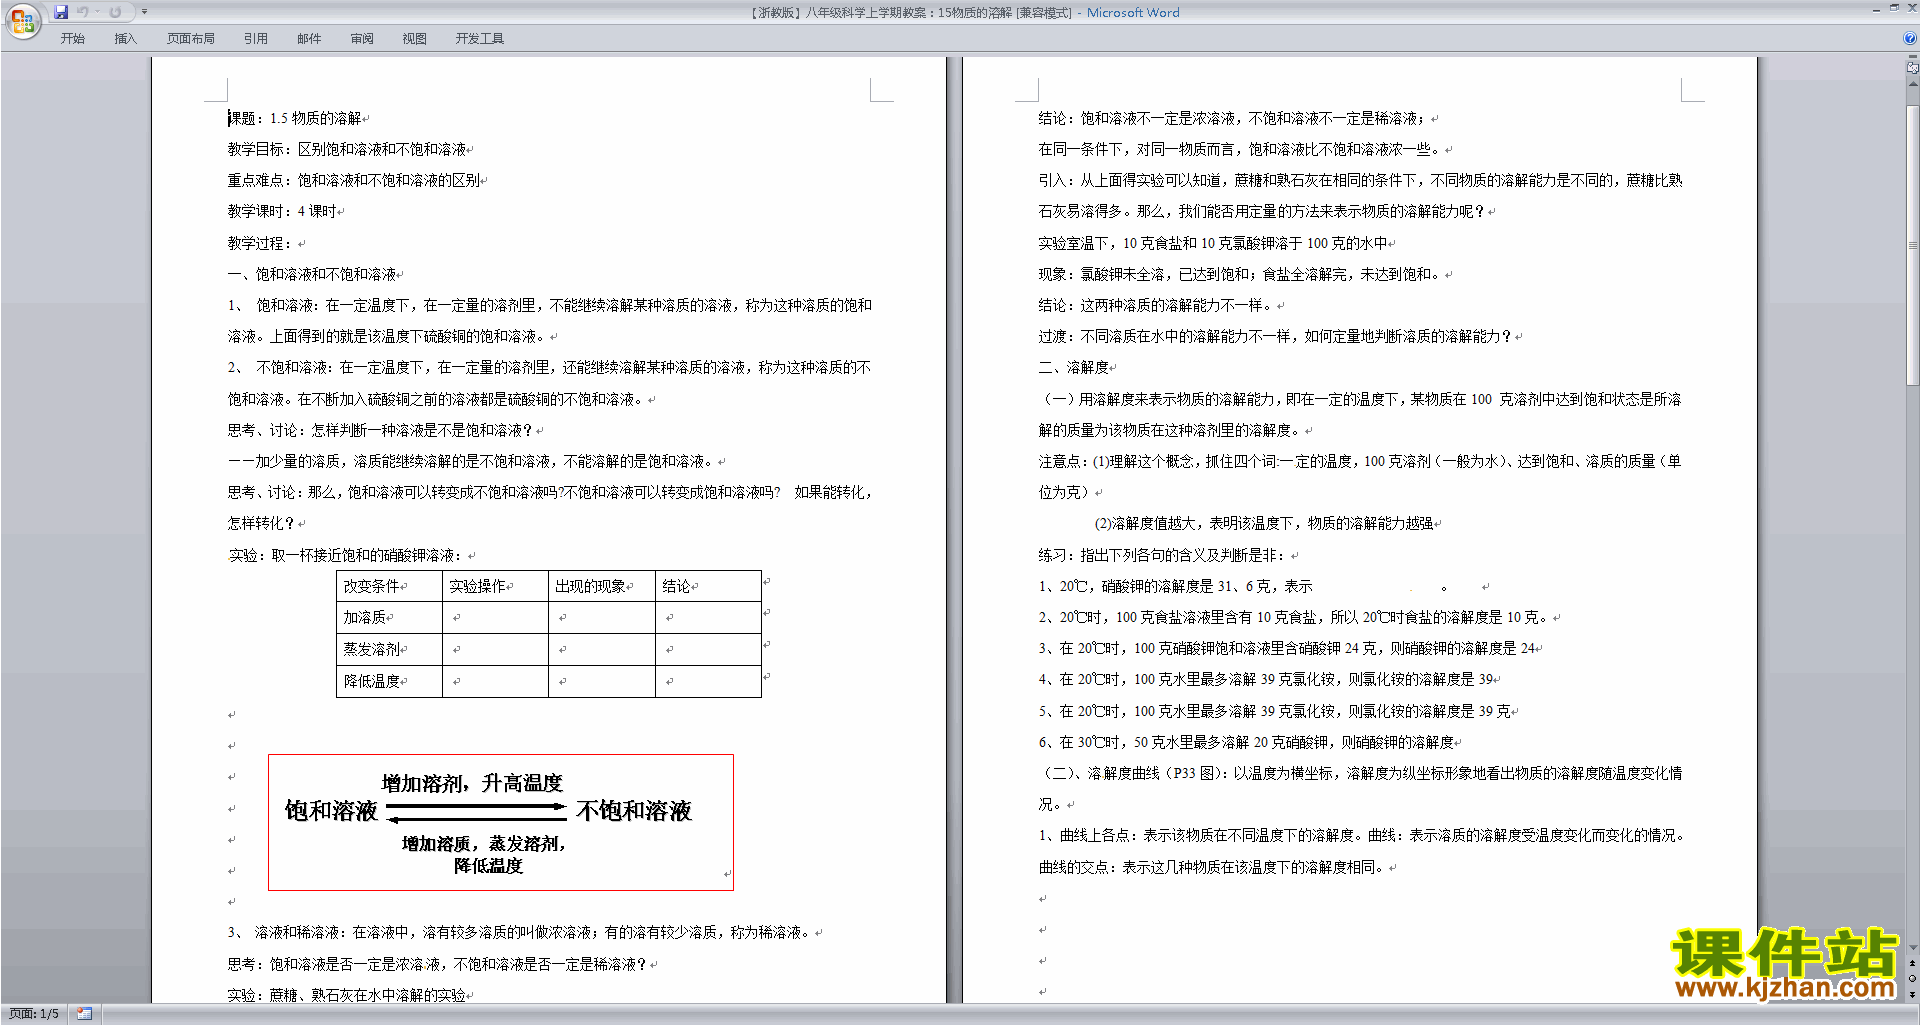The width and height of the screenshot is (1920, 1025).
Task: Open Word Help via the blue question mark
Action: pyautogui.click(x=1910, y=39)
